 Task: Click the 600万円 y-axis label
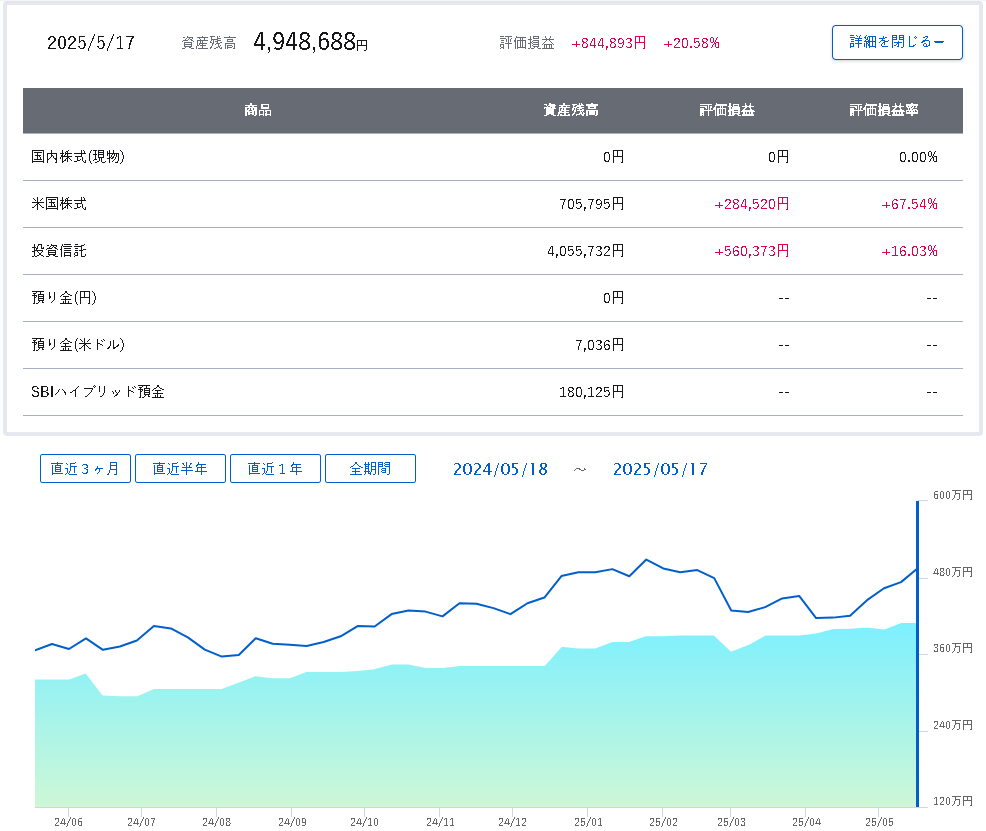tap(952, 495)
